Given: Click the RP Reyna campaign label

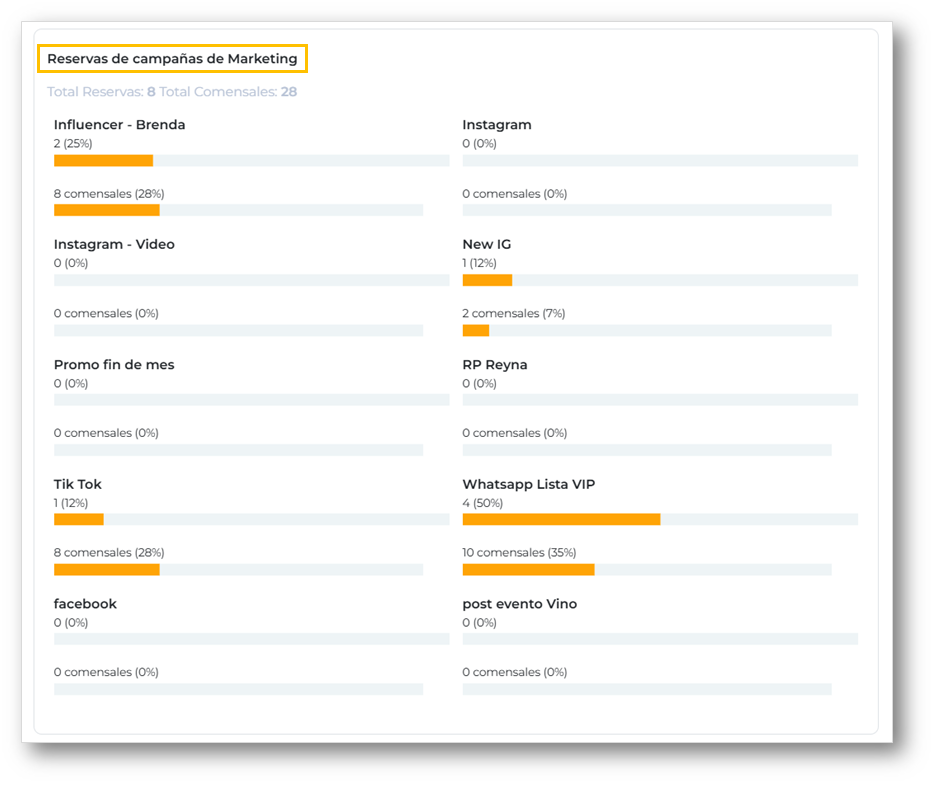Looking at the screenshot, I should coord(495,365).
